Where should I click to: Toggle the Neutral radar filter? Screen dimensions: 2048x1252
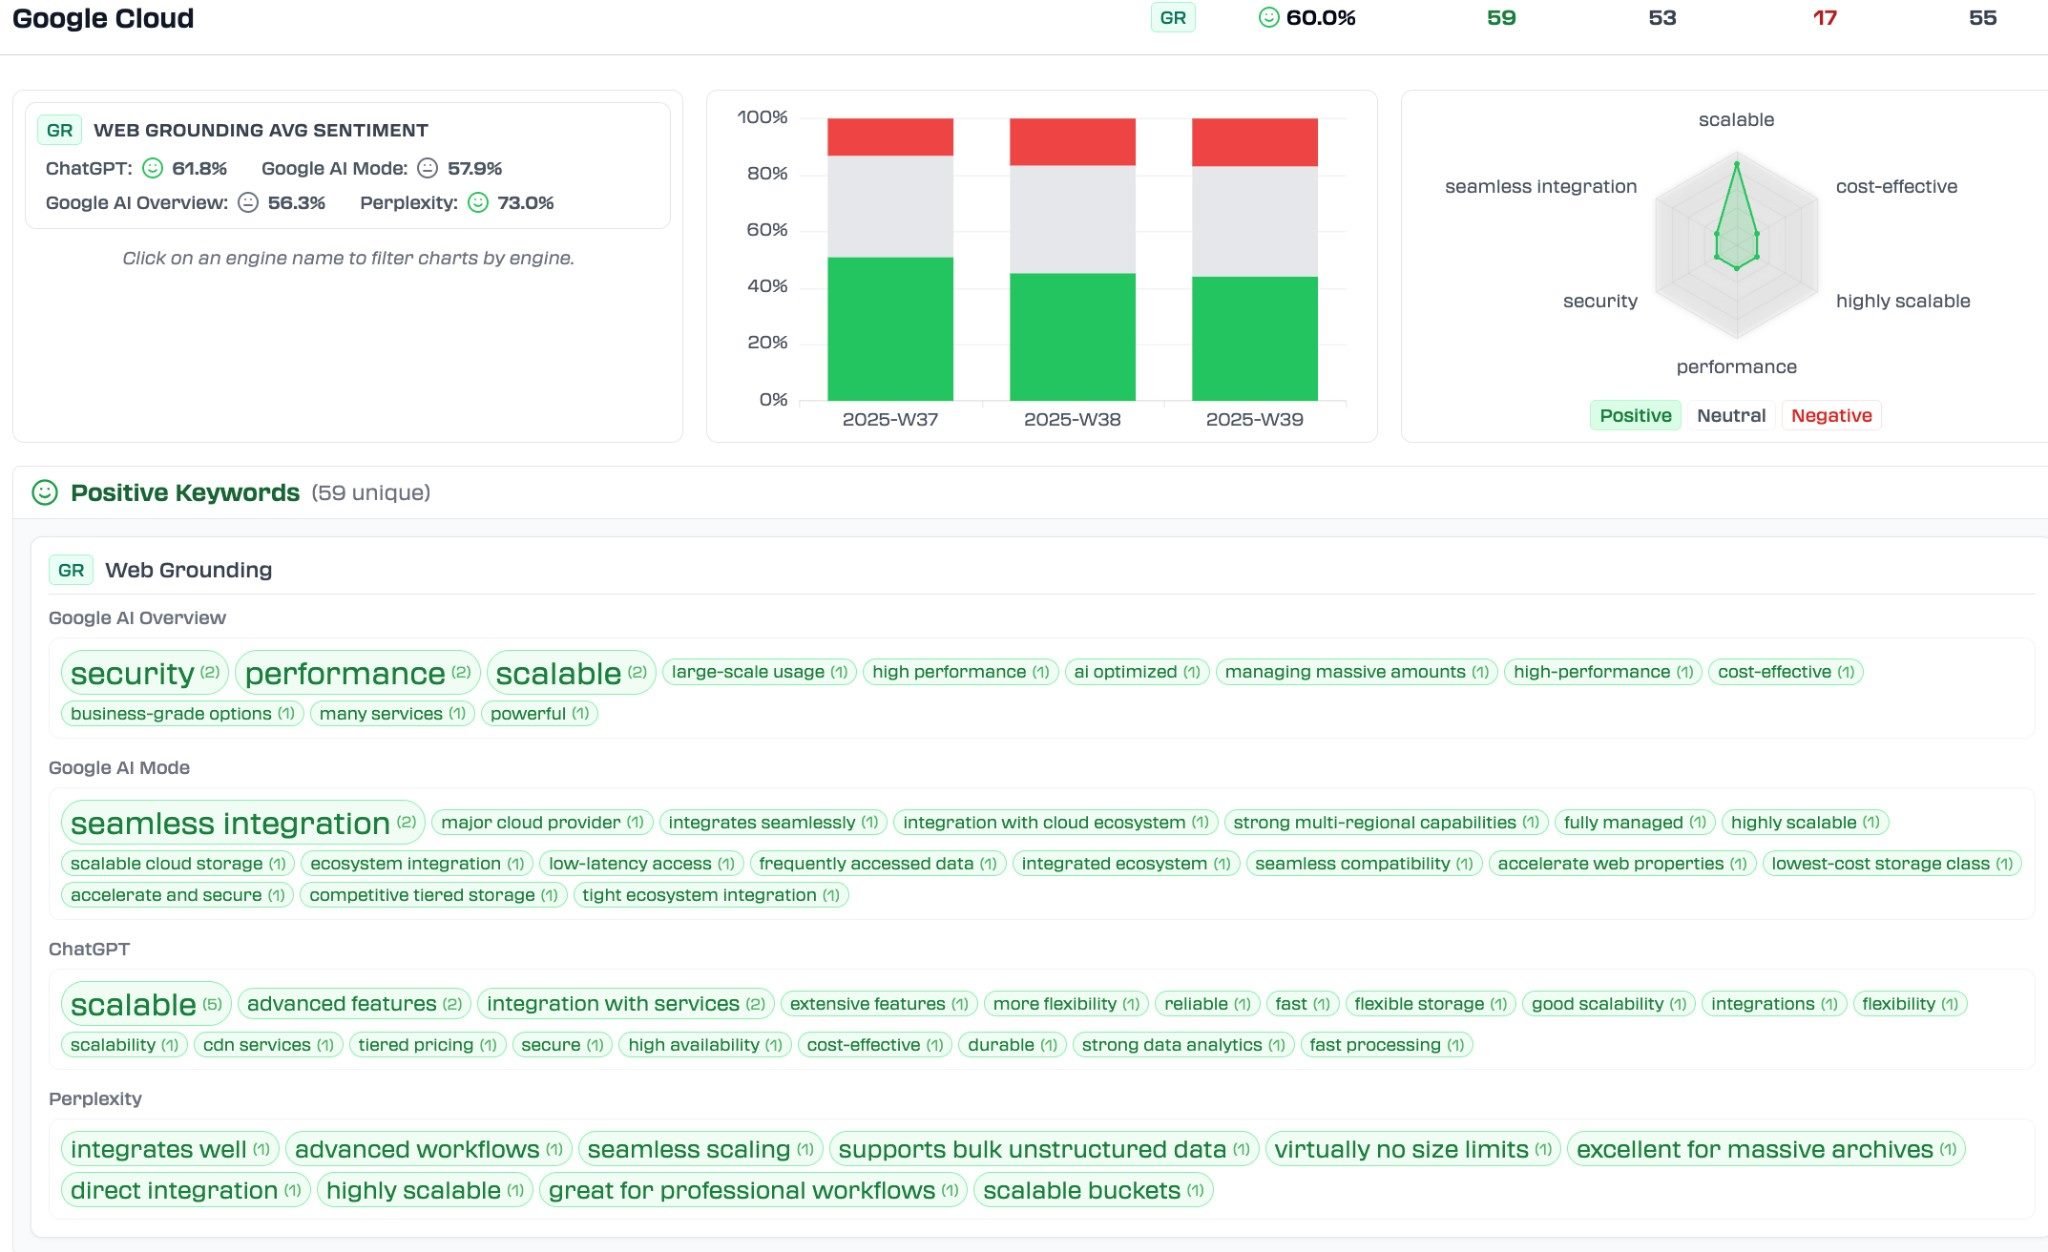coord(1731,415)
